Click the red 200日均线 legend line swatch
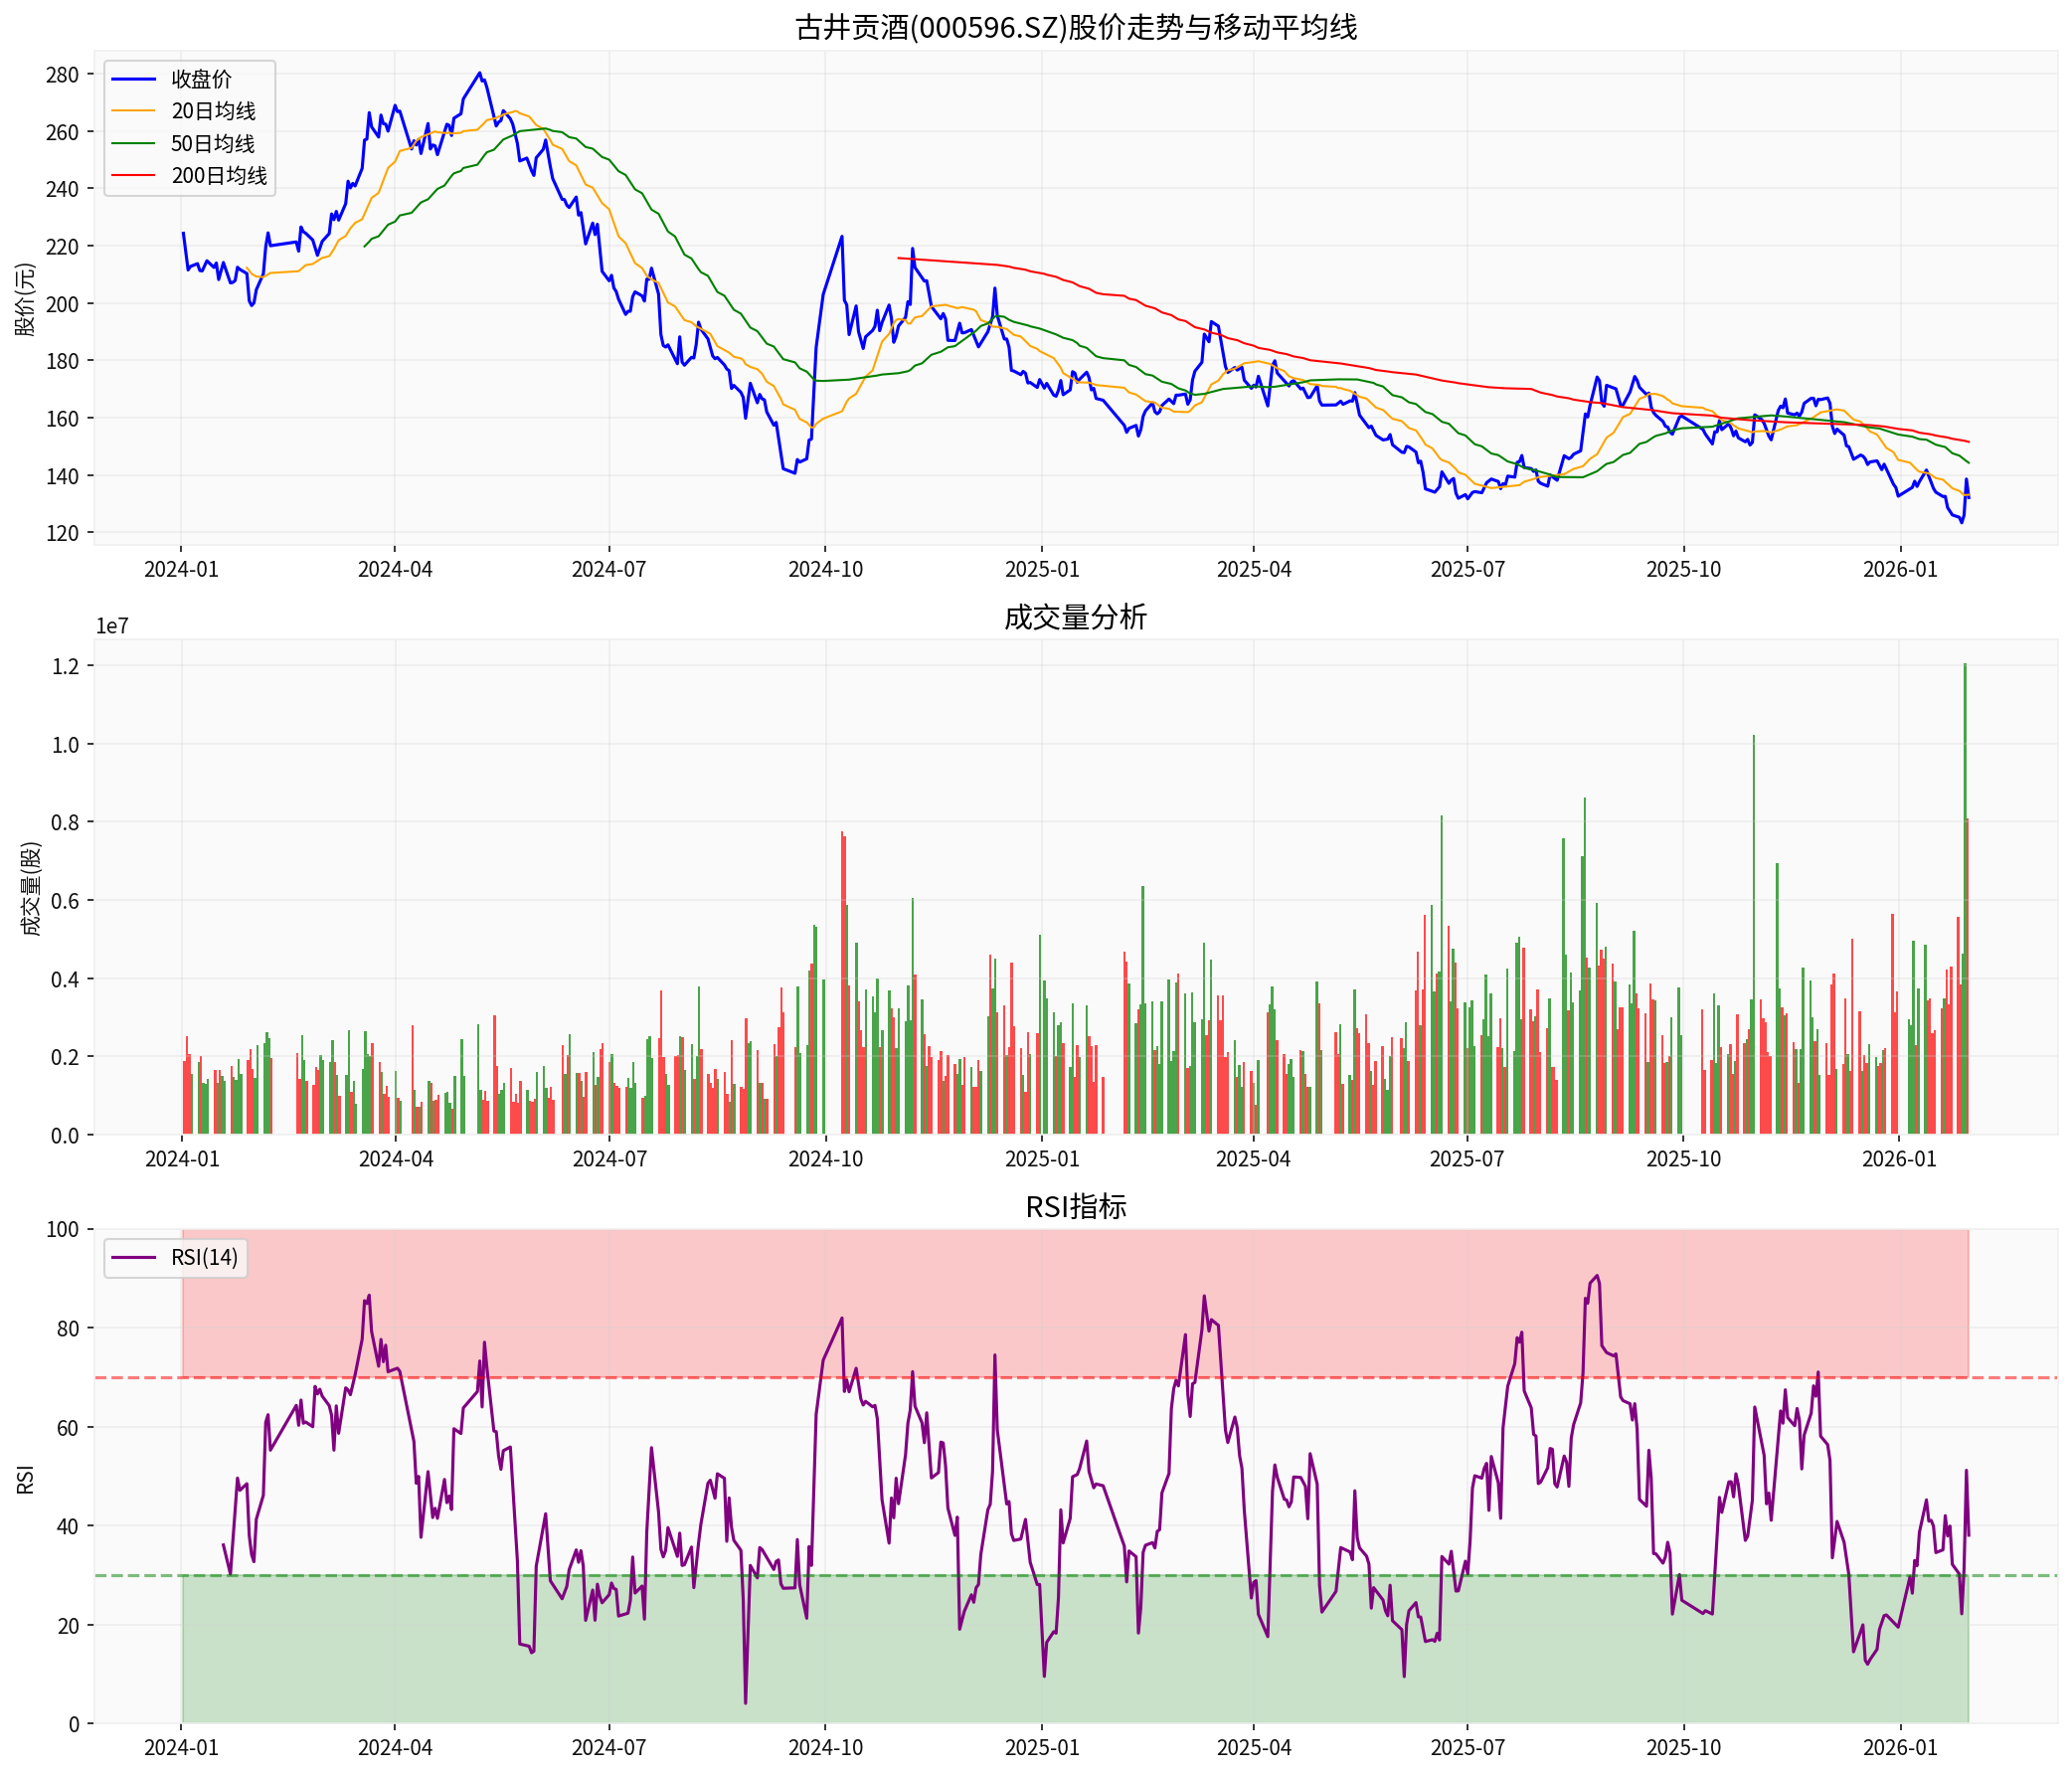Screen dimensions: 2072x1775 [x=133, y=176]
